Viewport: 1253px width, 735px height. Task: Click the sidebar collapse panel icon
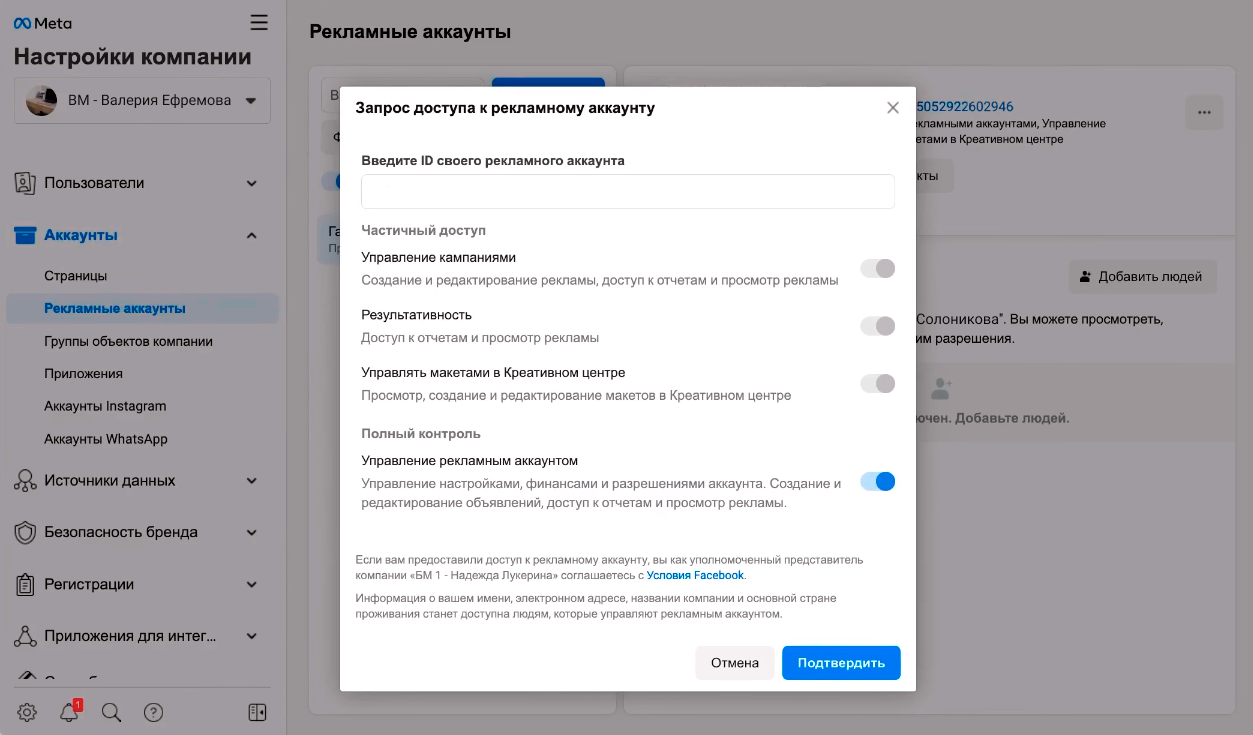point(257,712)
